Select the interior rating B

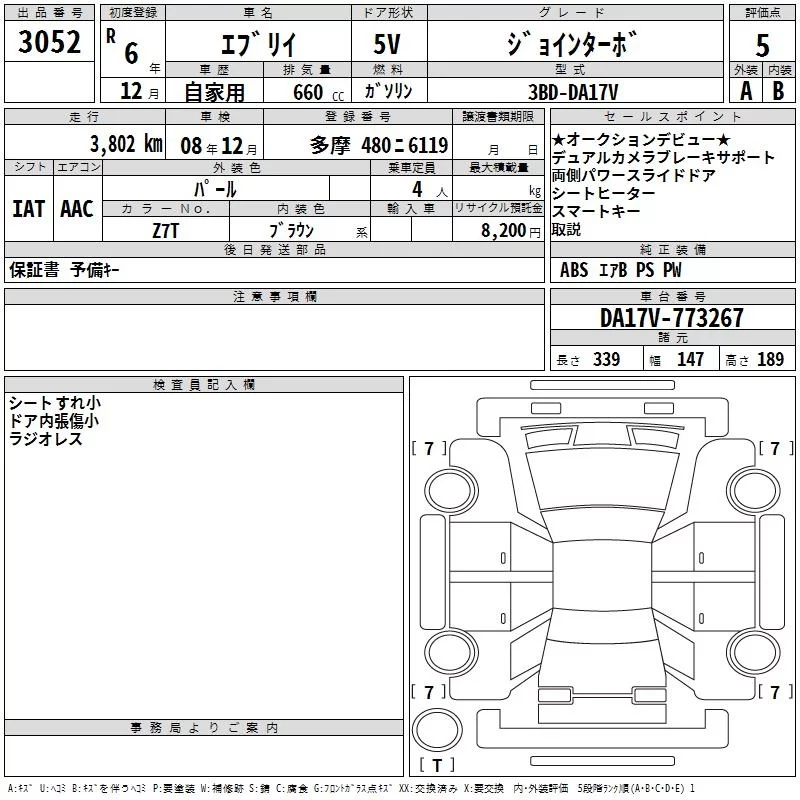pos(778,91)
